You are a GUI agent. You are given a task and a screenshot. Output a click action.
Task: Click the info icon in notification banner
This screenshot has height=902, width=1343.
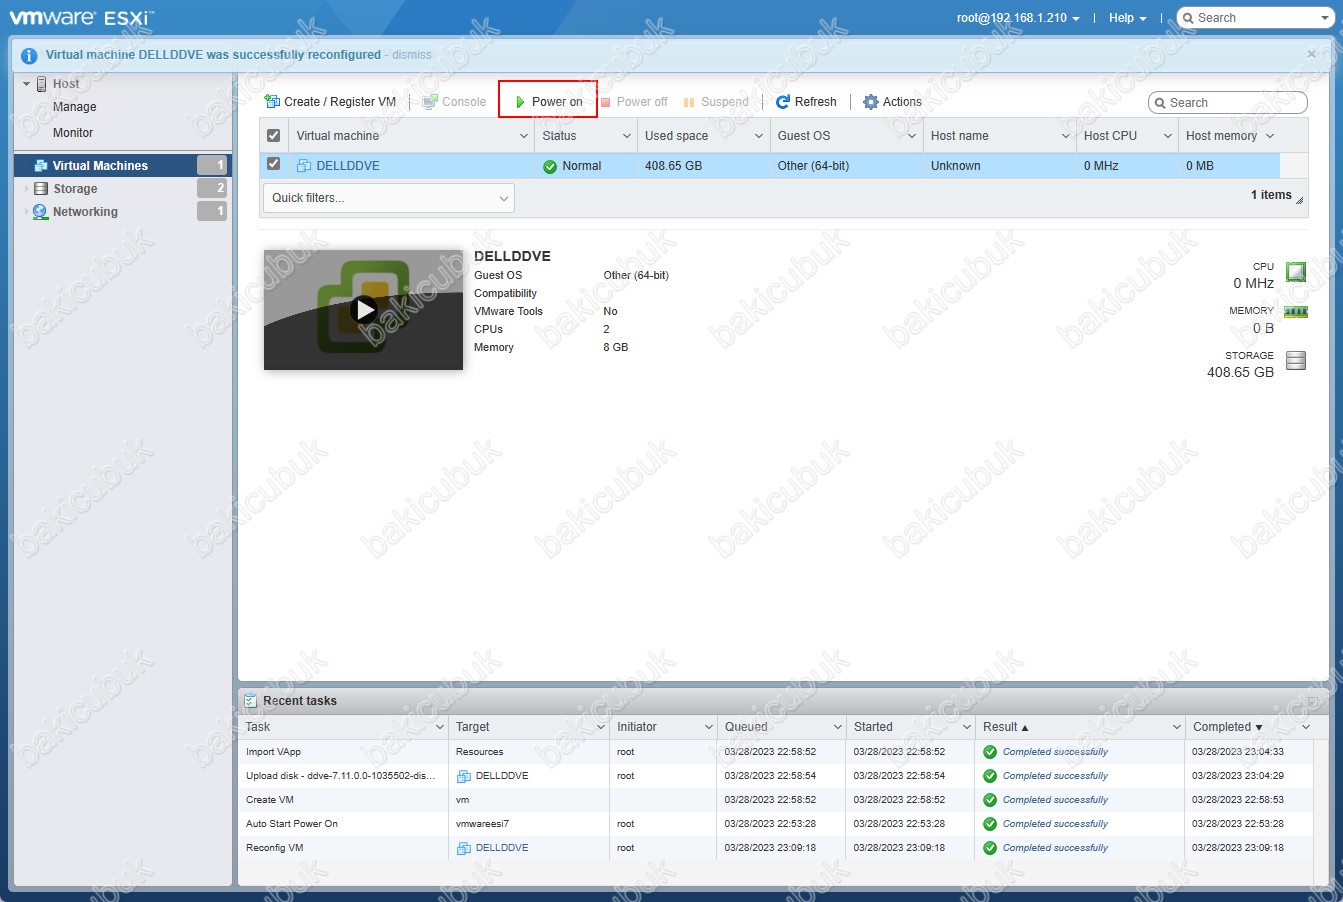[29, 56]
